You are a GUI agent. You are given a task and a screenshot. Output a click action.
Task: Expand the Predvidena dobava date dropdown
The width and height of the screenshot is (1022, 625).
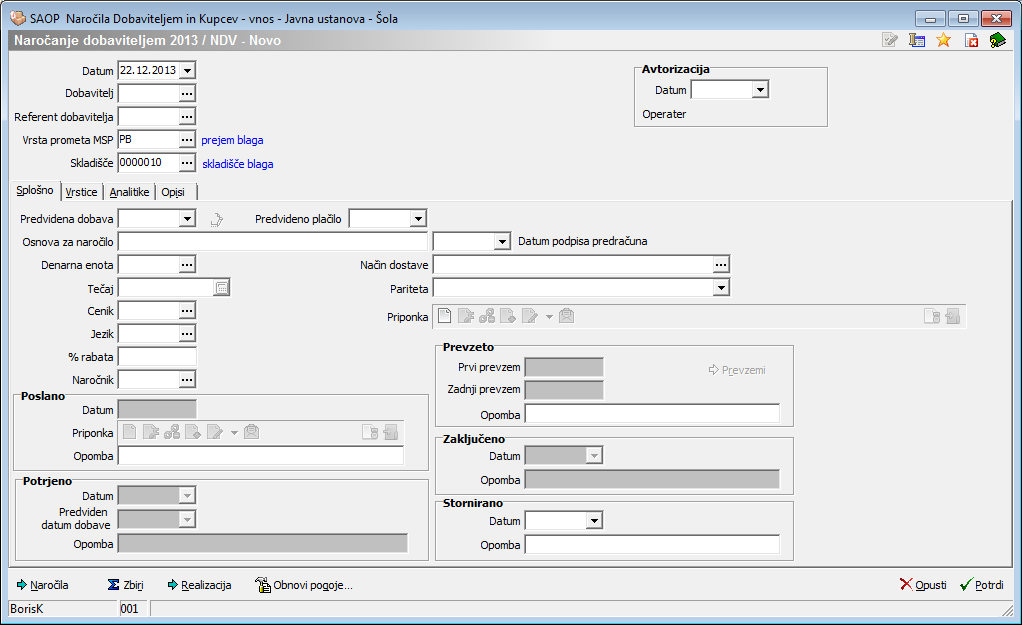(187, 218)
